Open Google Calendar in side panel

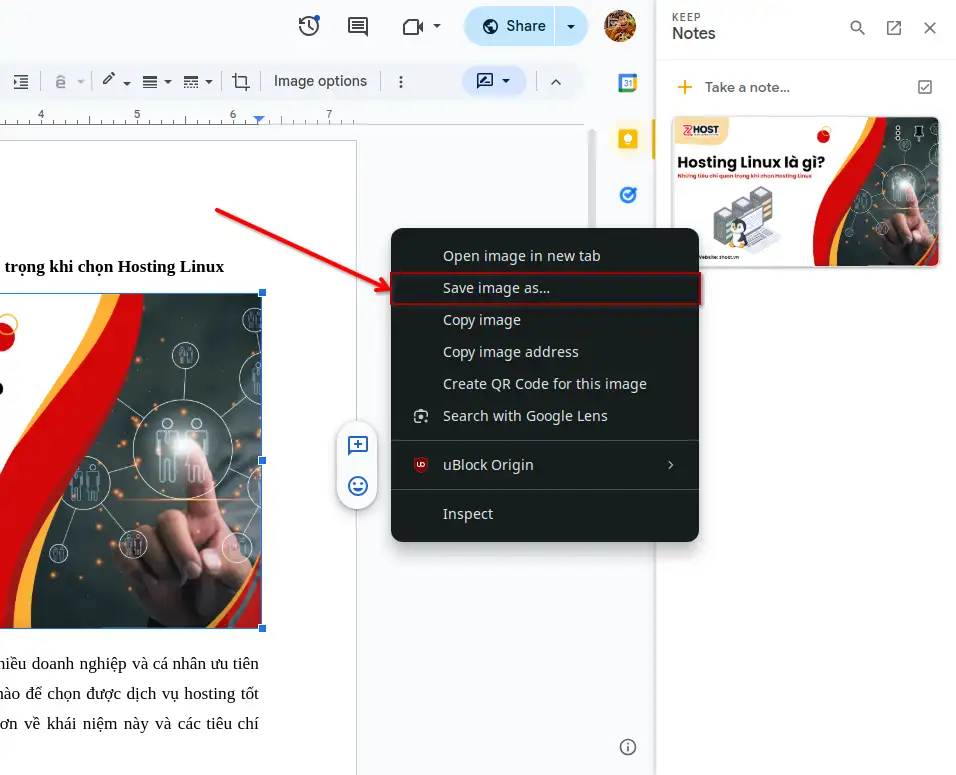point(627,82)
